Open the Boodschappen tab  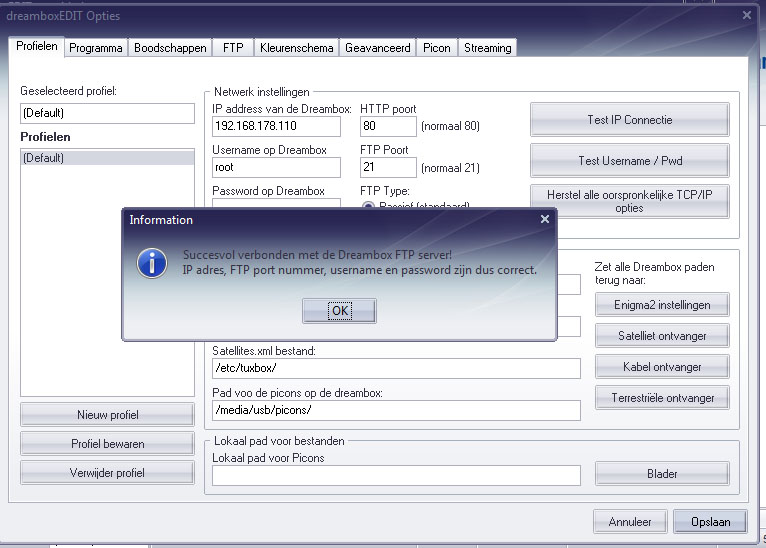170,48
